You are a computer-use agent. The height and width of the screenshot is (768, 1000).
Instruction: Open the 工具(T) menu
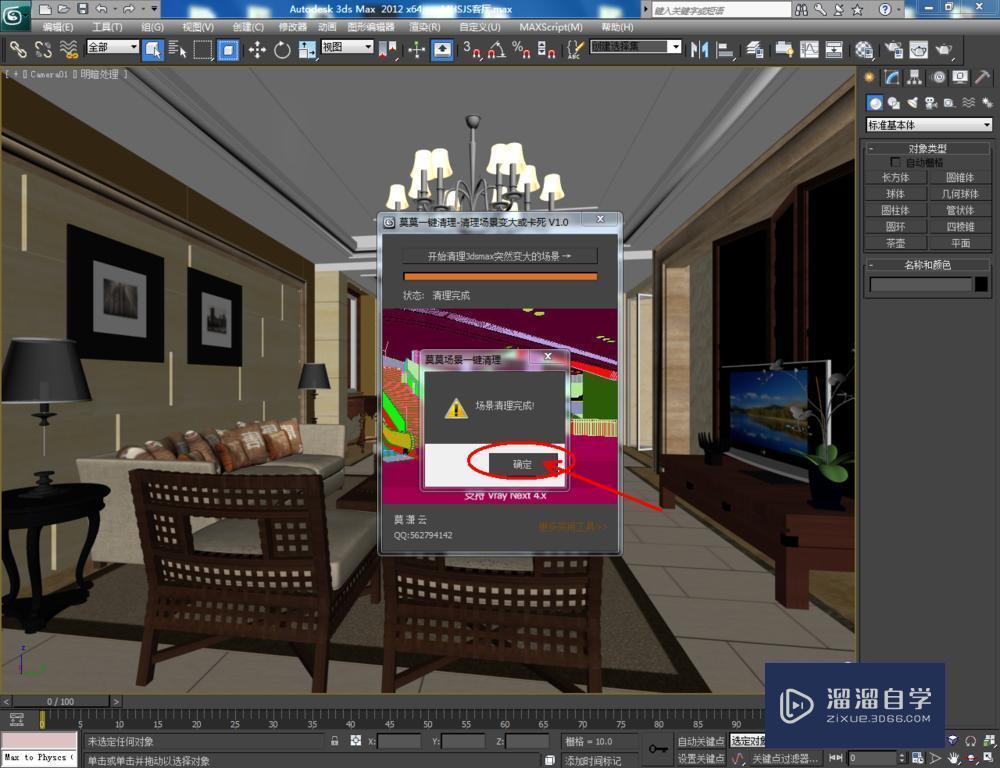coord(107,27)
